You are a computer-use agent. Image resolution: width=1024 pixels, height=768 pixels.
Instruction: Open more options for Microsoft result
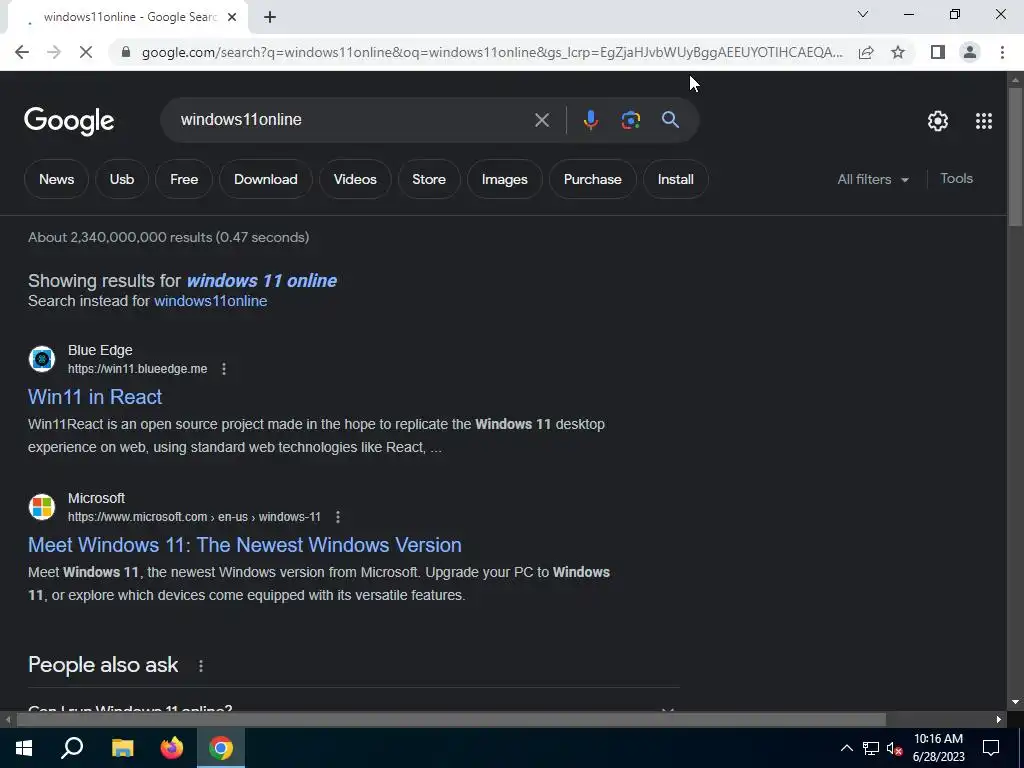[x=338, y=517]
